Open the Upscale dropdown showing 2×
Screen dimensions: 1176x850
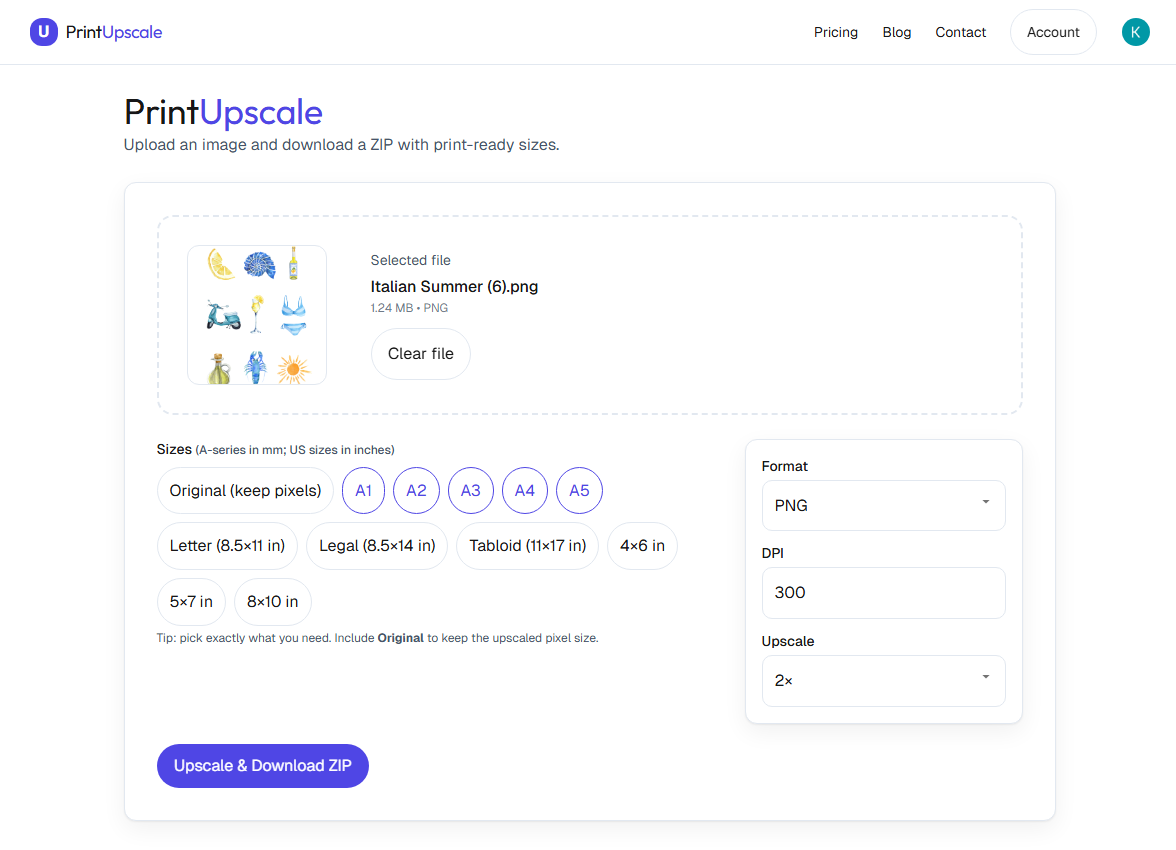click(884, 681)
